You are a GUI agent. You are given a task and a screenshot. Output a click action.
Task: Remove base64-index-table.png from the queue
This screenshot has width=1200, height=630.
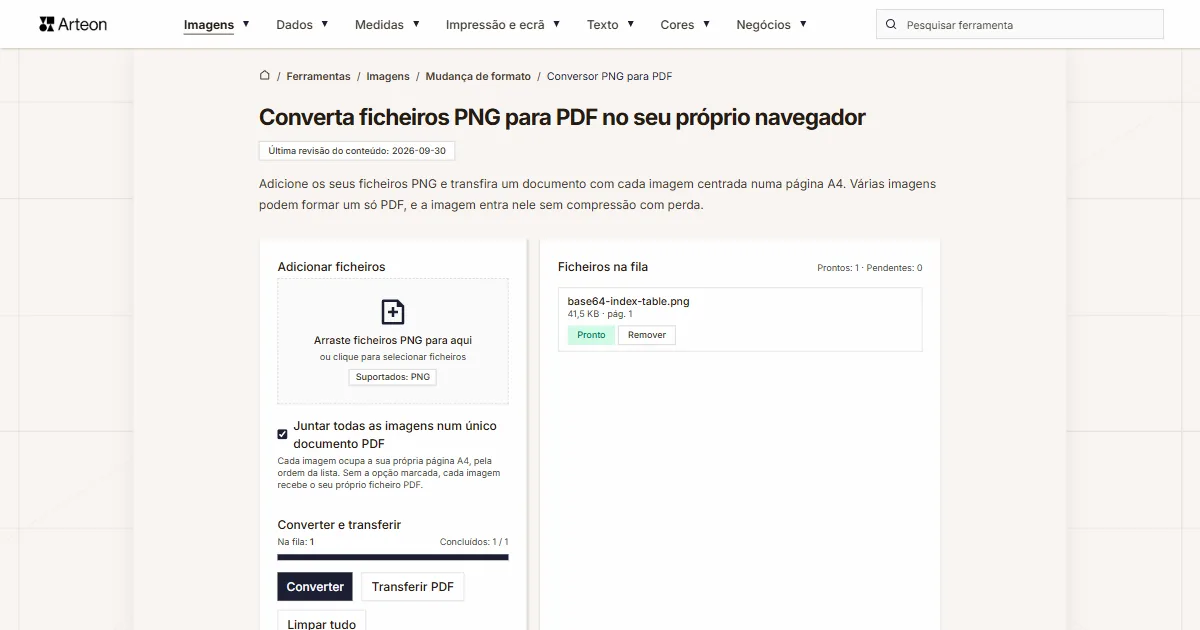(x=647, y=335)
